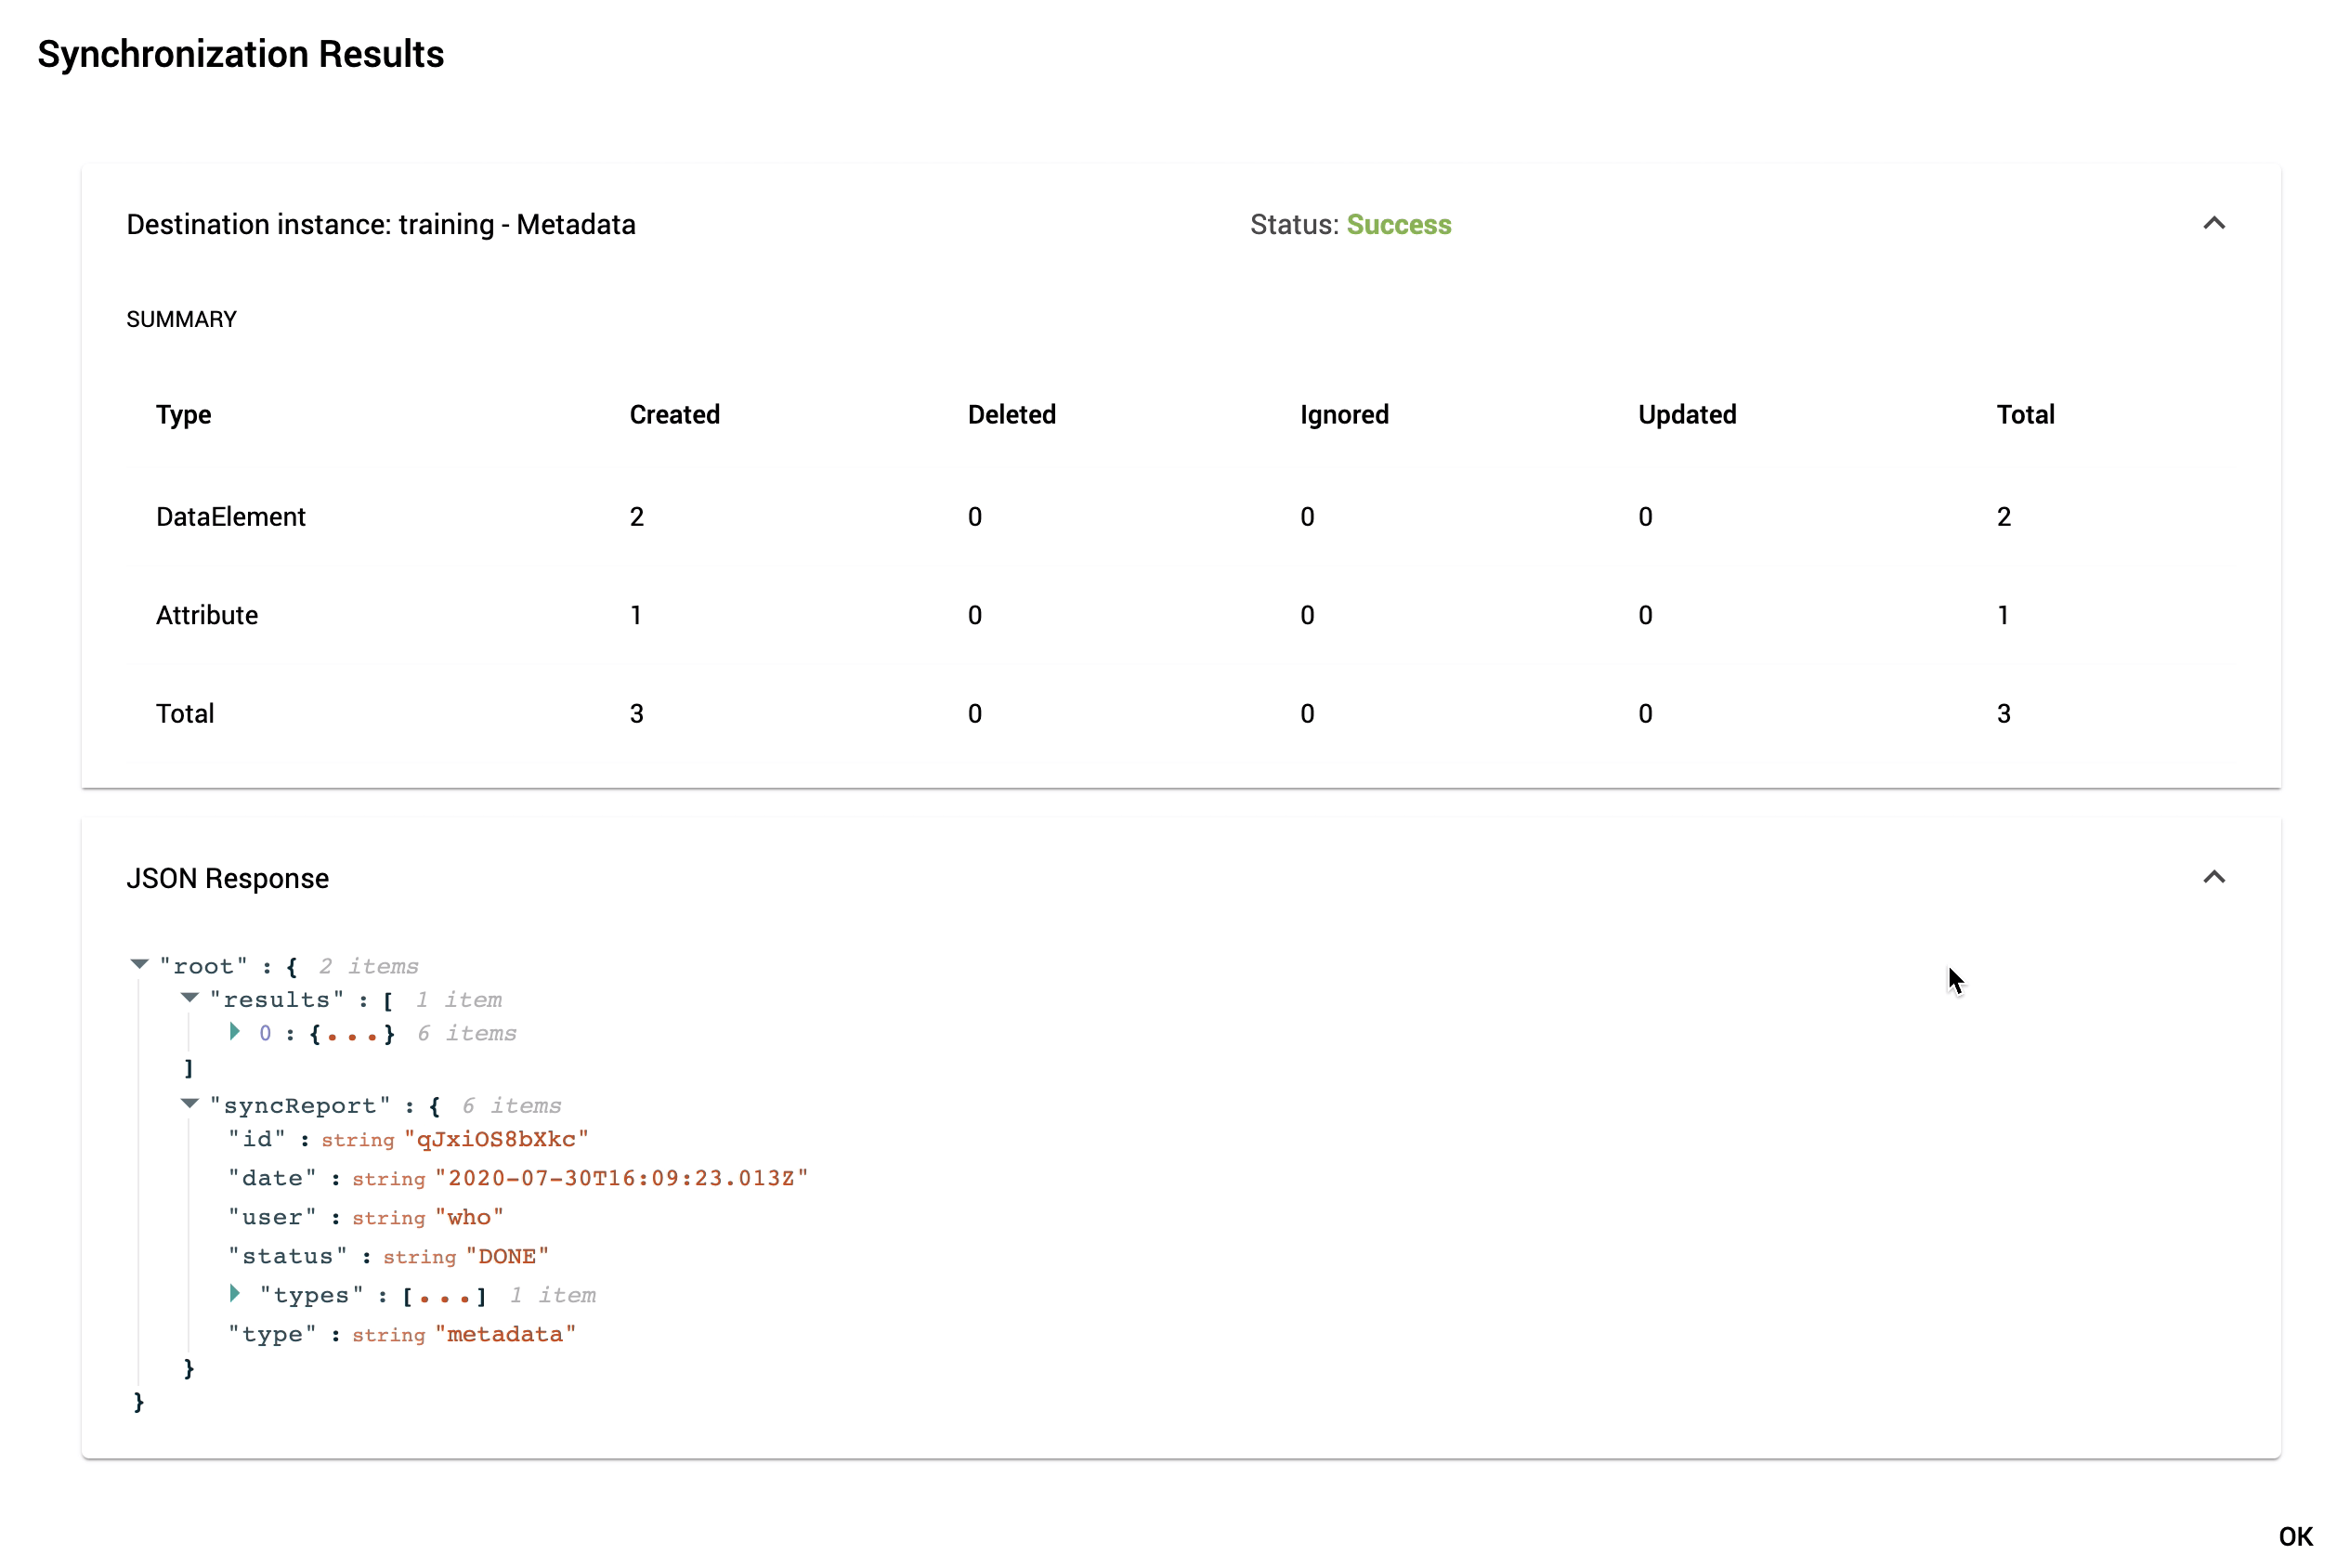Click the JSON Response heading
Viewport: 2350px width, 1568px height.
227,878
